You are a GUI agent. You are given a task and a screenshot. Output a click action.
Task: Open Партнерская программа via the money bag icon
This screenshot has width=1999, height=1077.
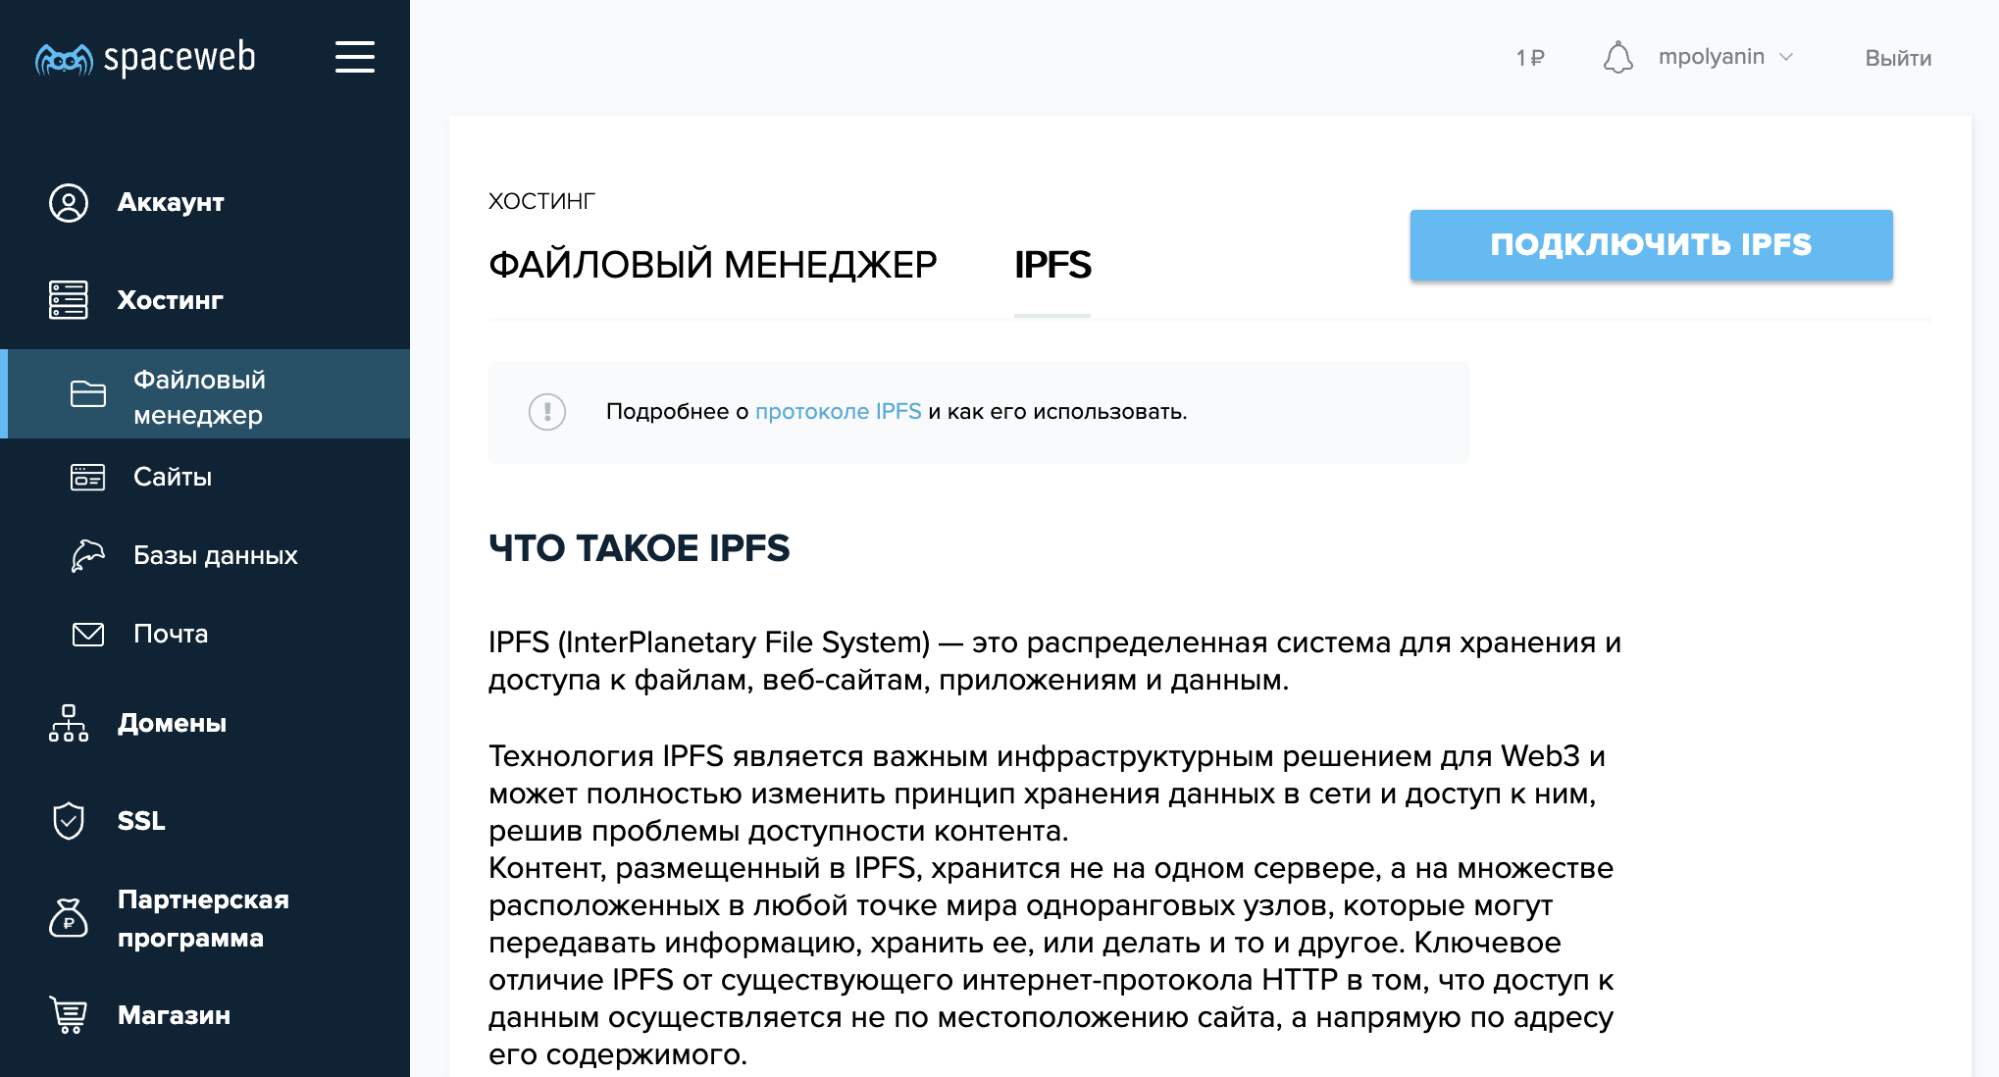click(x=66, y=917)
